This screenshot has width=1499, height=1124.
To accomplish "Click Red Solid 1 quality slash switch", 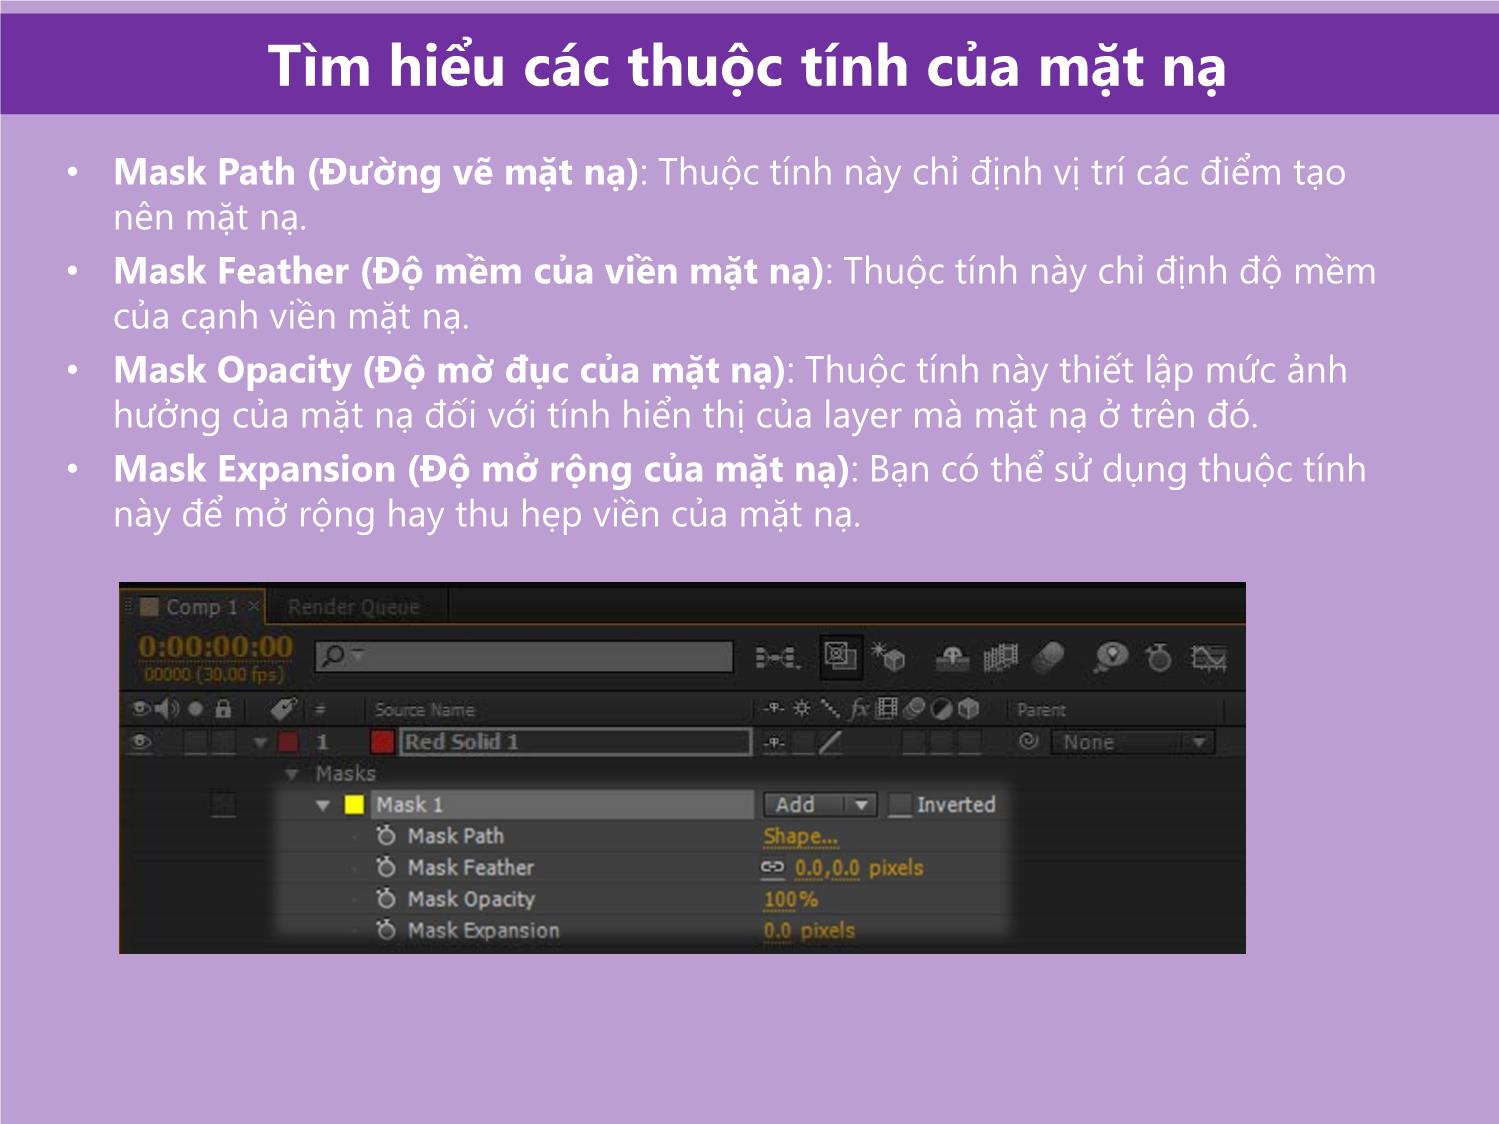I will 831,742.
